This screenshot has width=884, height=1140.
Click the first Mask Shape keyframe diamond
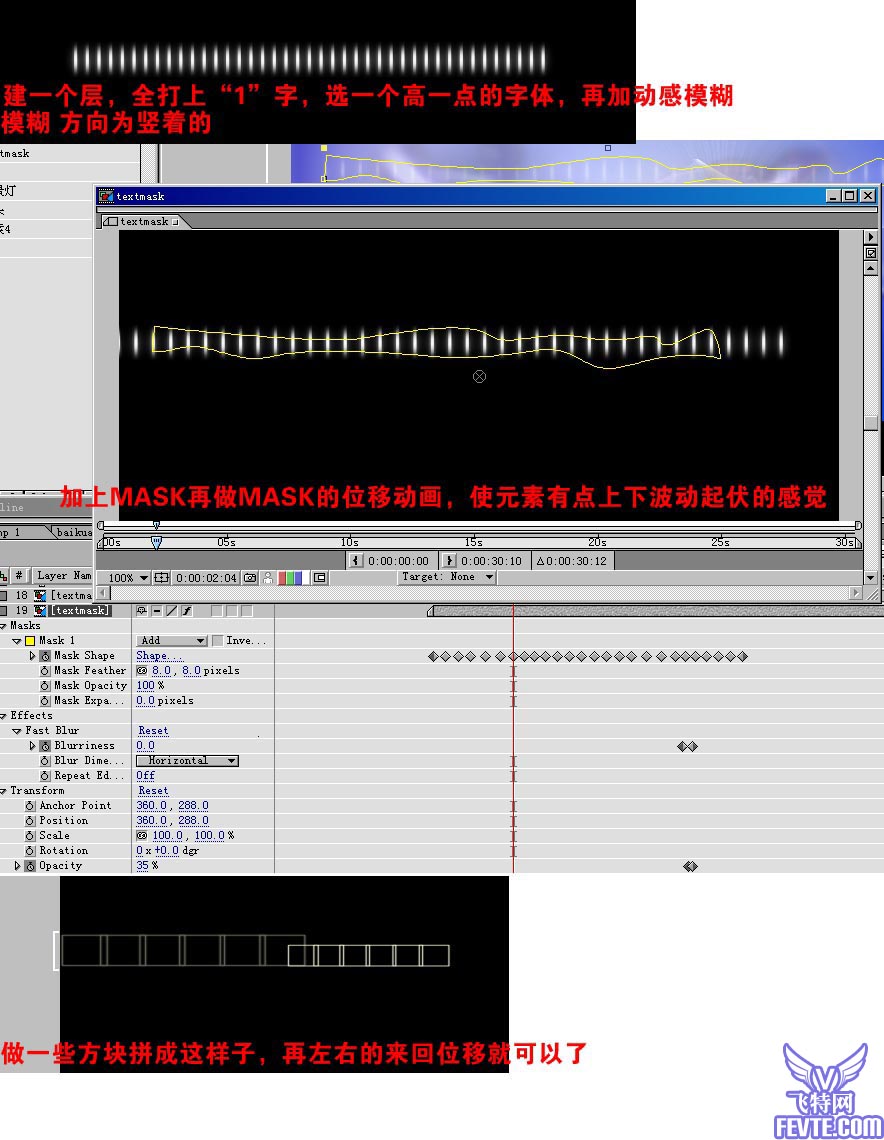433,657
